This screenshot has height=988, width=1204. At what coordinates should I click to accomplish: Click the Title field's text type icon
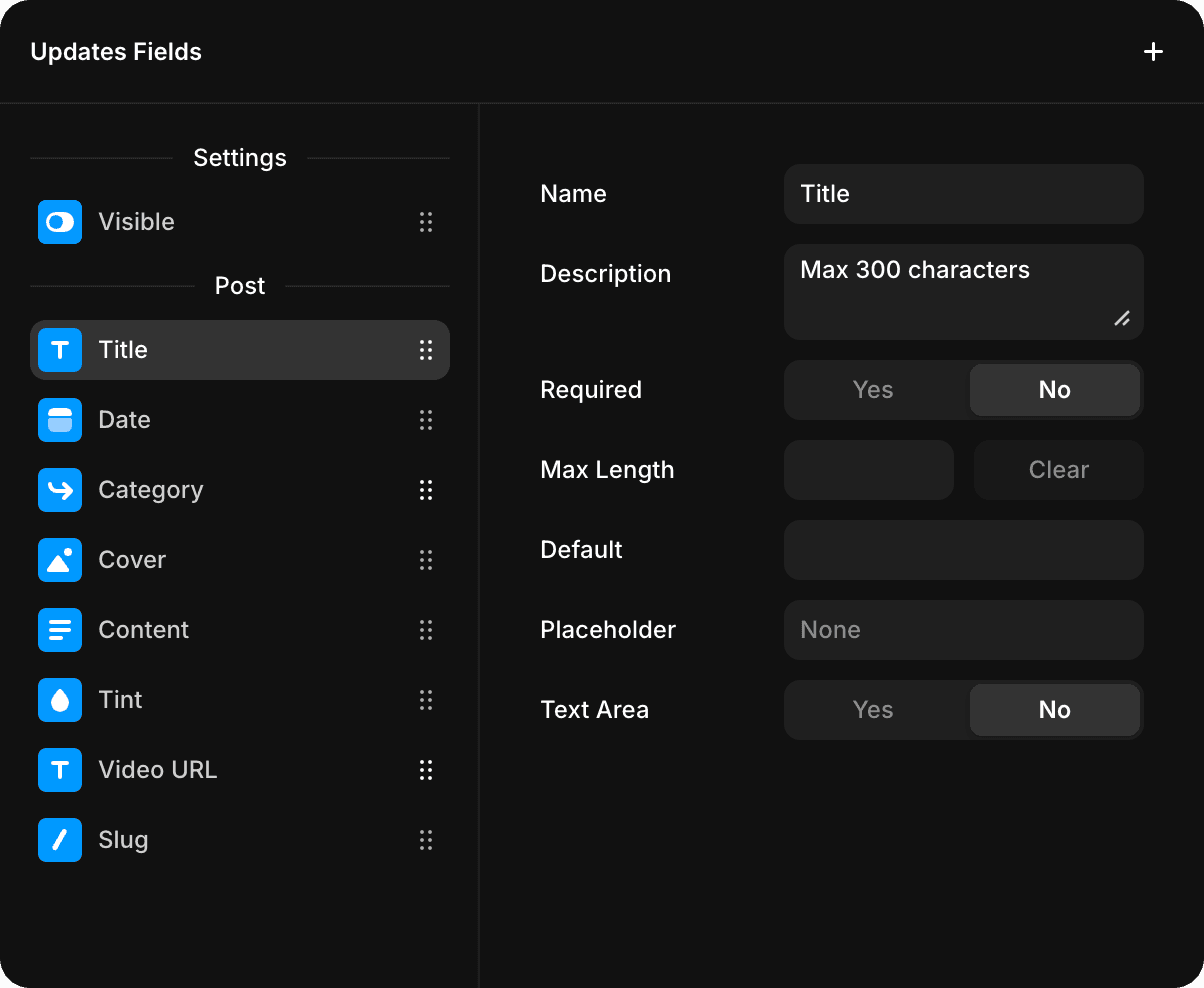point(59,350)
